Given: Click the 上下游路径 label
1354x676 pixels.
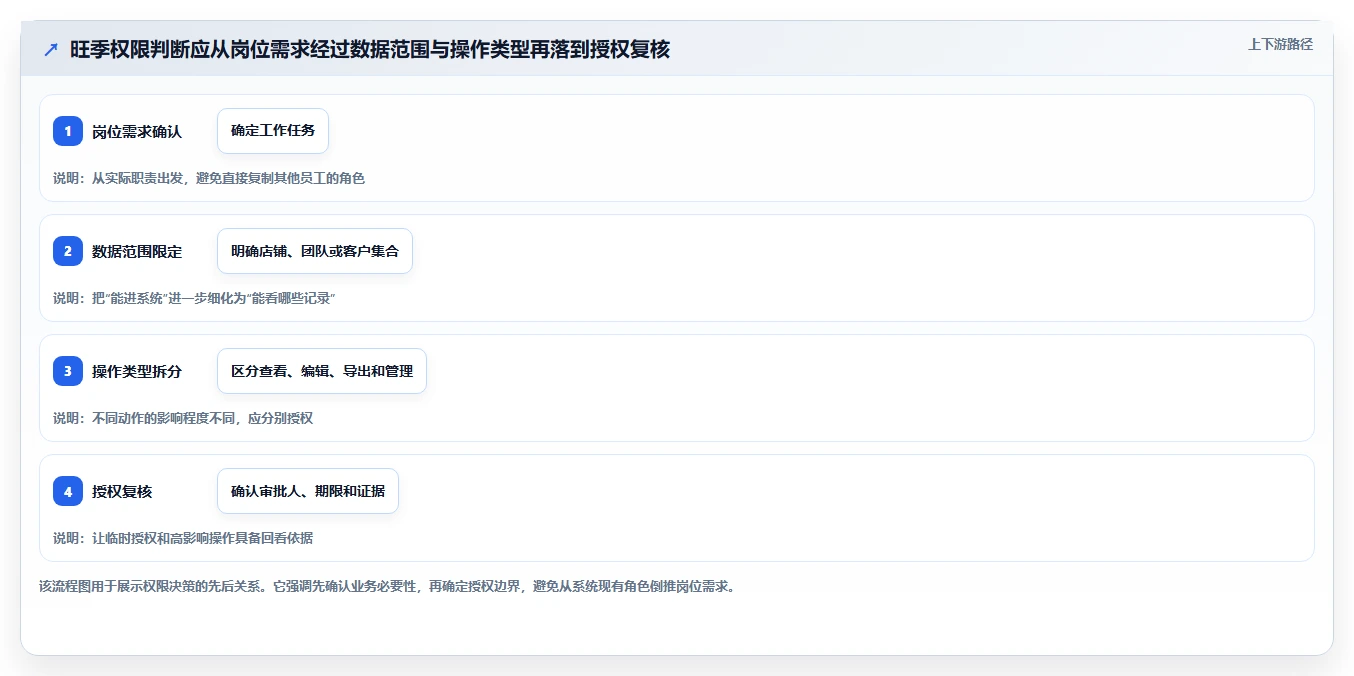Looking at the screenshot, I should [1280, 44].
